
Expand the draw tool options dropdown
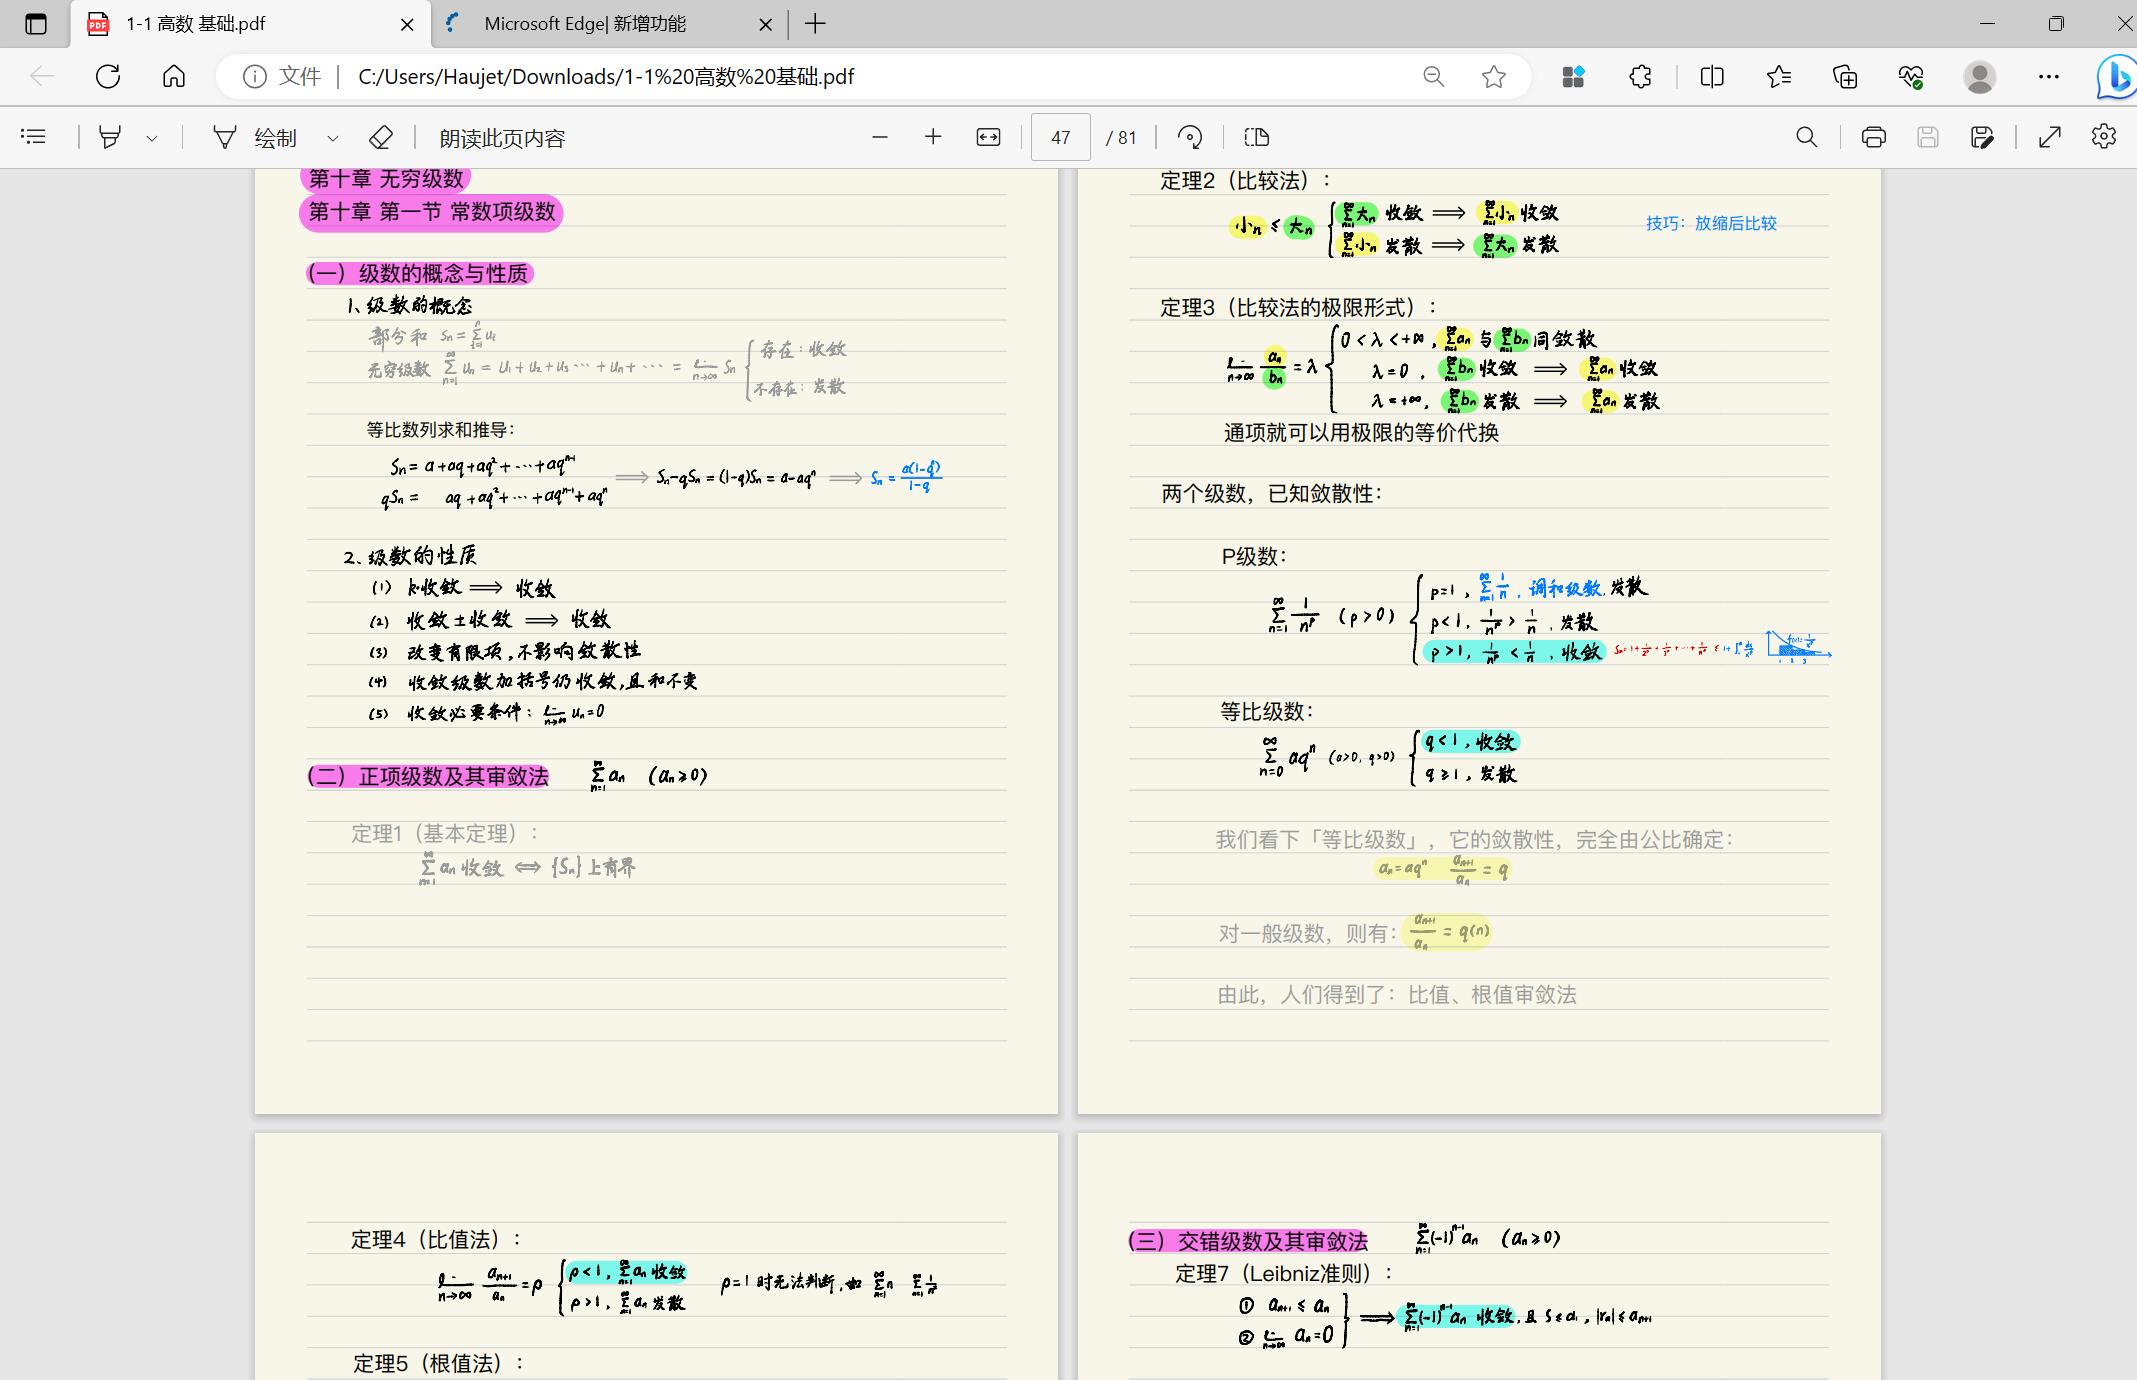[x=333, y=138]
